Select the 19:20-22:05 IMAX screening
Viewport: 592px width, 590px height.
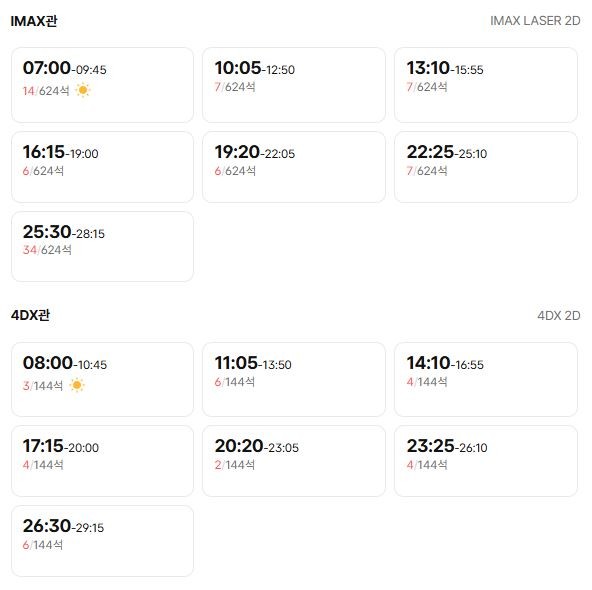coord(294,167)
